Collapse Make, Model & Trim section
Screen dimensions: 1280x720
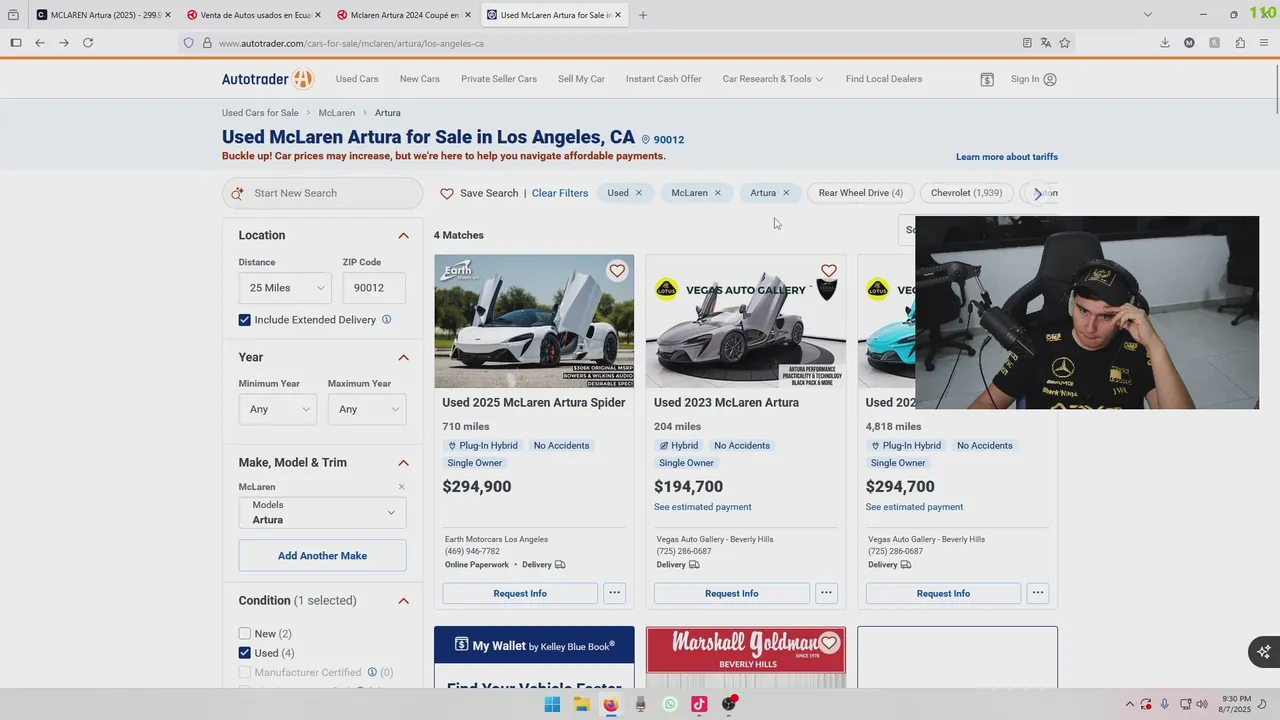(x=403, y=463)
